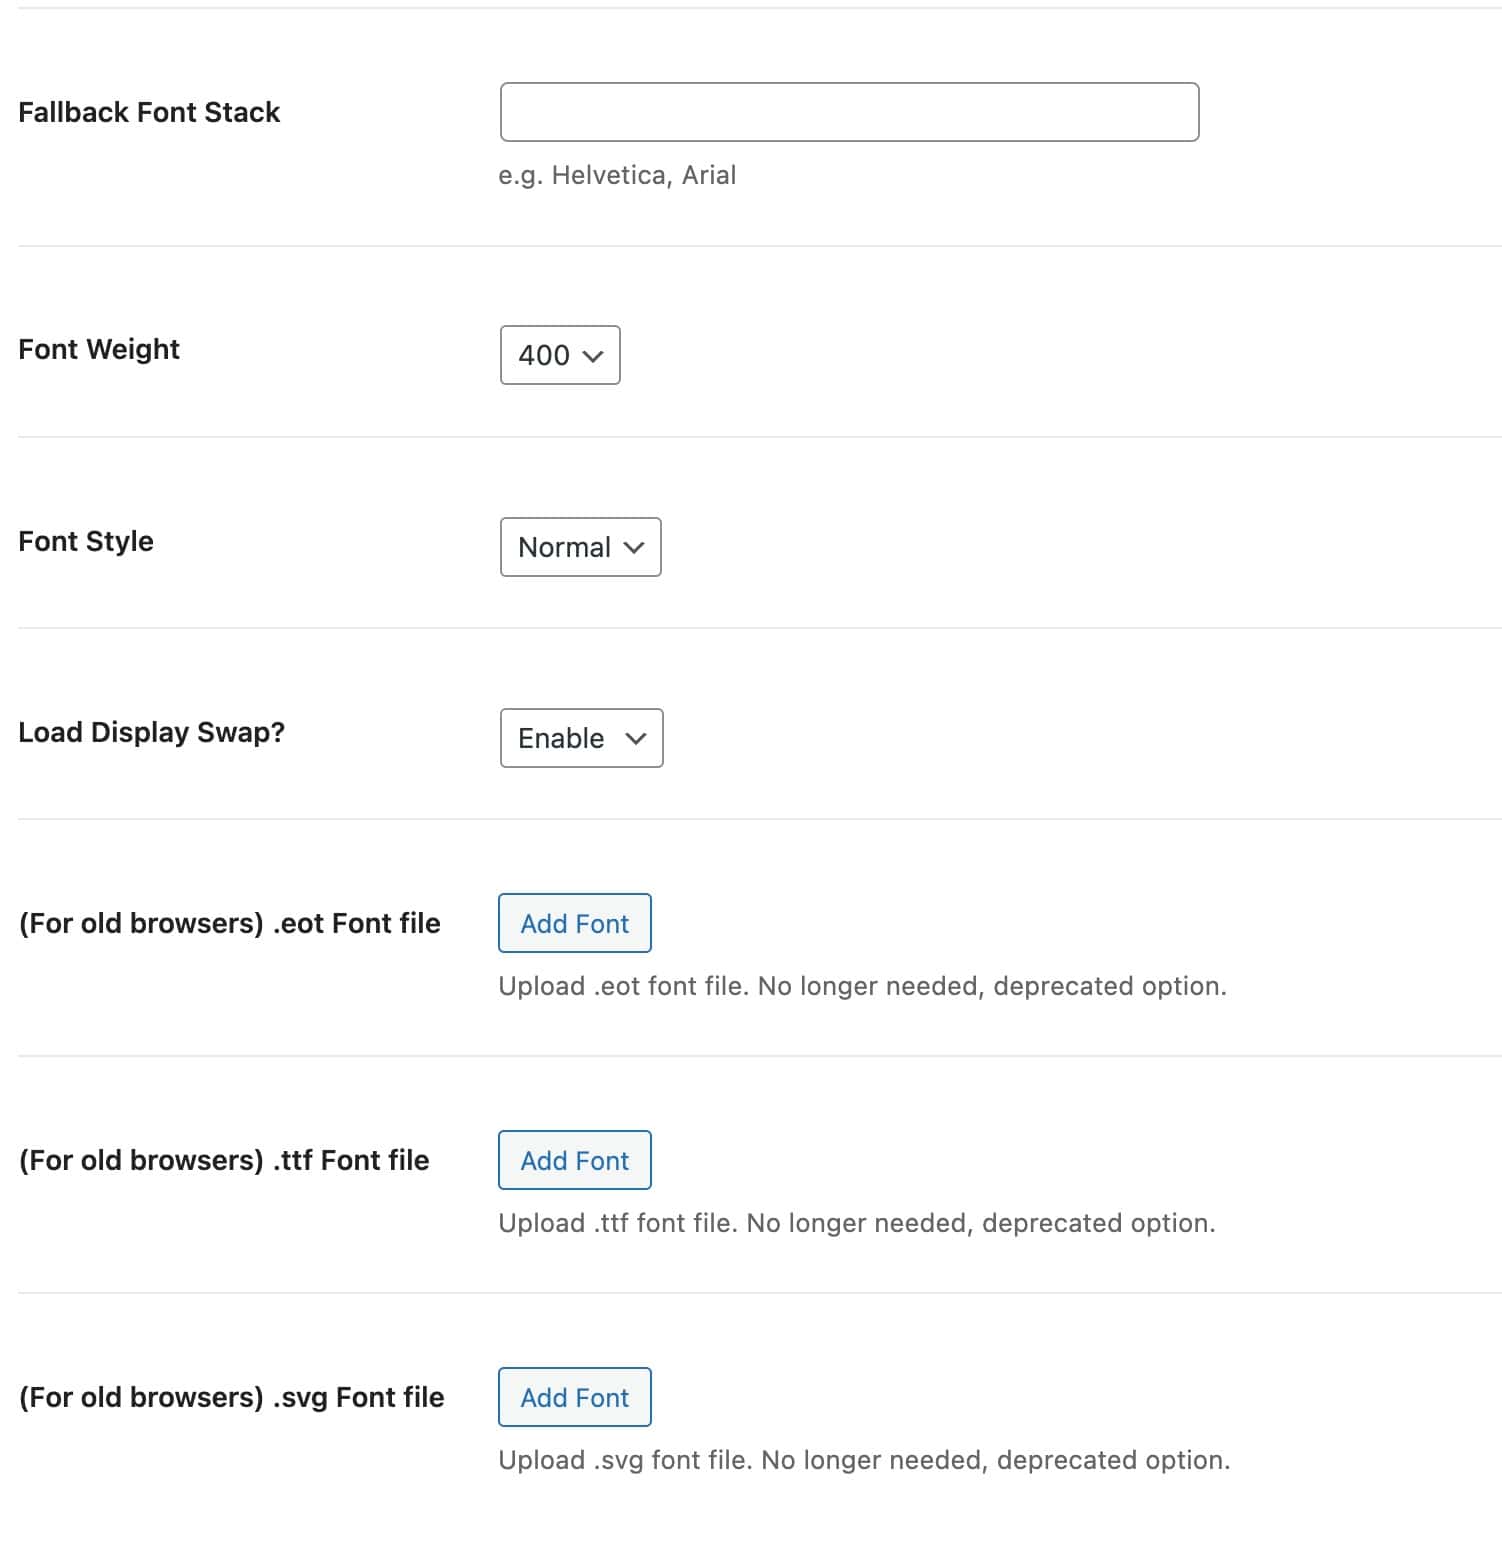Click the .eot Font file label
1502x1556 pixels.
tap(229, 923)
